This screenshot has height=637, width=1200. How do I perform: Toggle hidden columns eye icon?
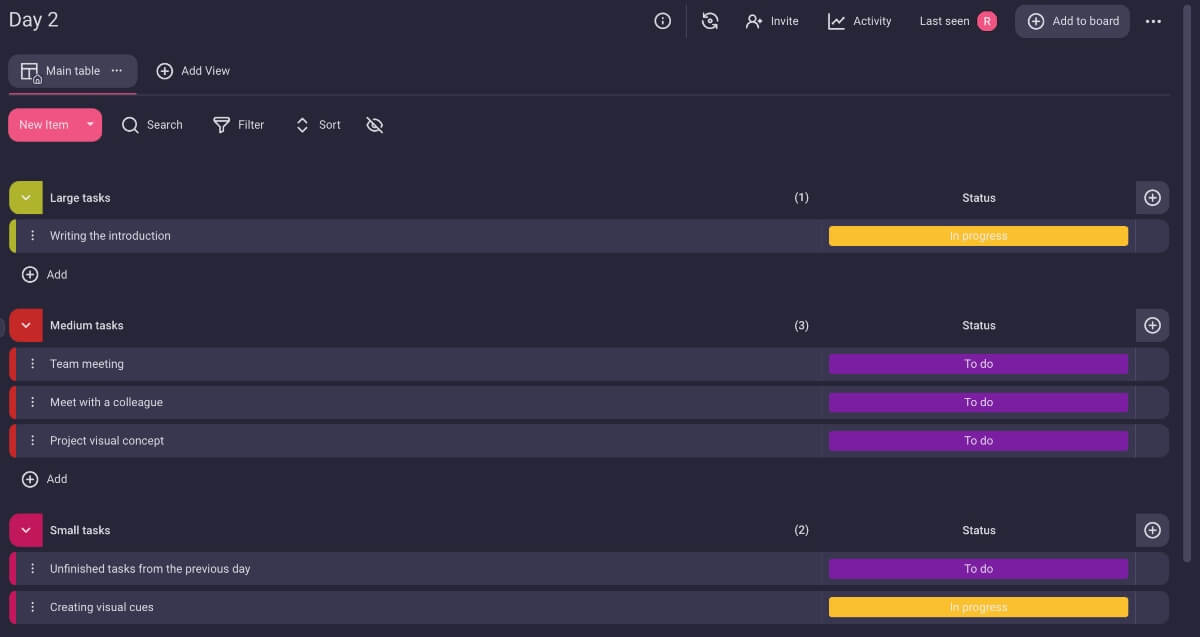375,125
